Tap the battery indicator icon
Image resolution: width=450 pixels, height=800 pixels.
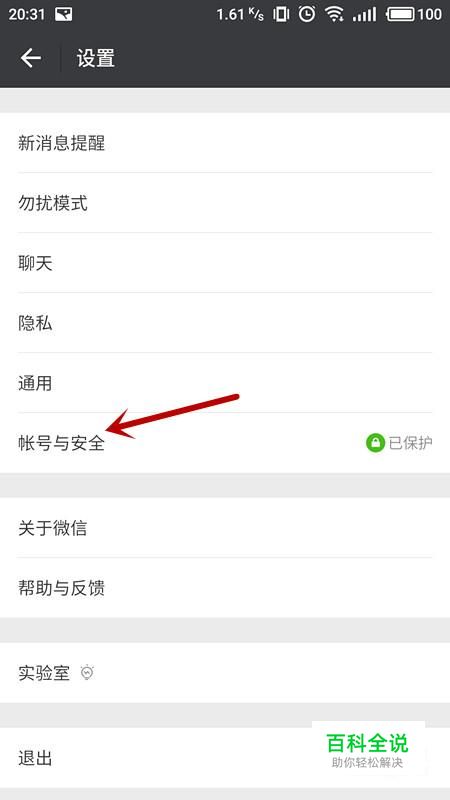[x=401, y=14]
